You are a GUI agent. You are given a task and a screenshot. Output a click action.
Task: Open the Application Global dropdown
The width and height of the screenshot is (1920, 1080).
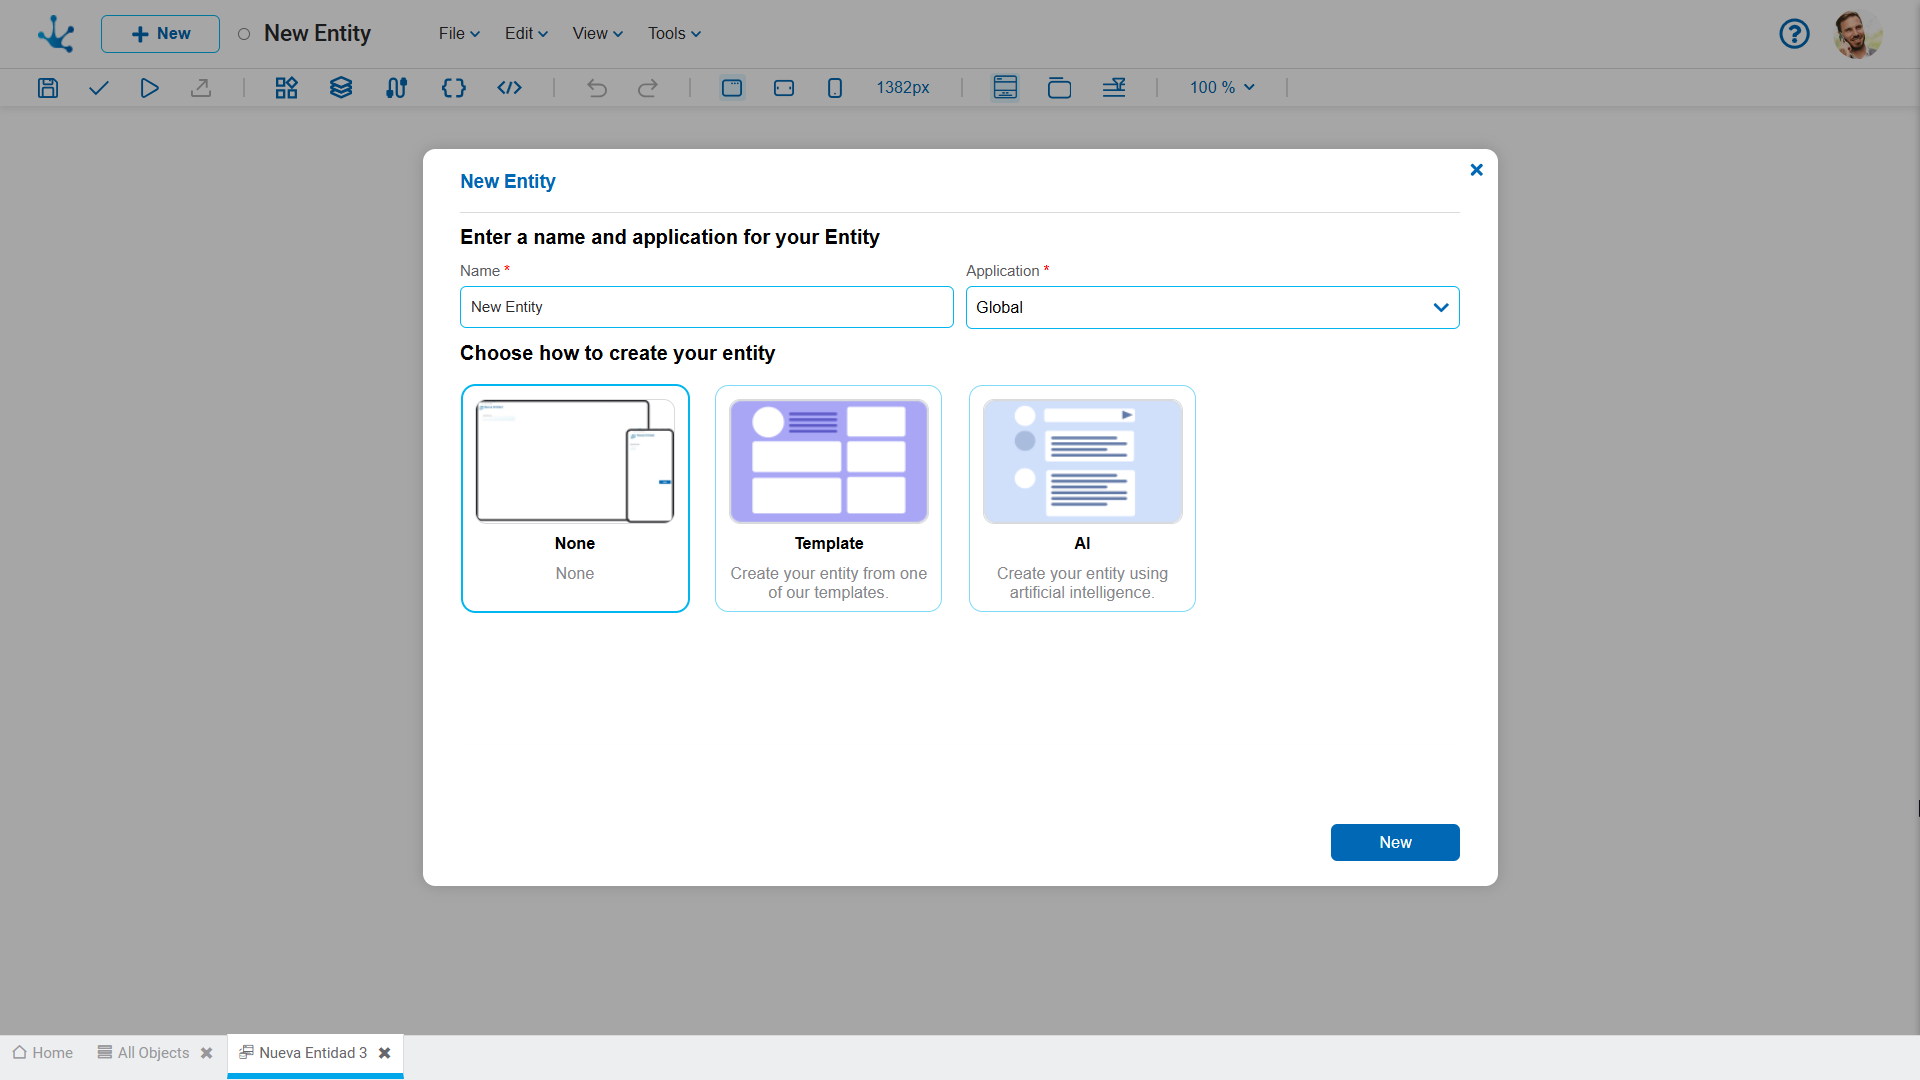coord(1212,308)
